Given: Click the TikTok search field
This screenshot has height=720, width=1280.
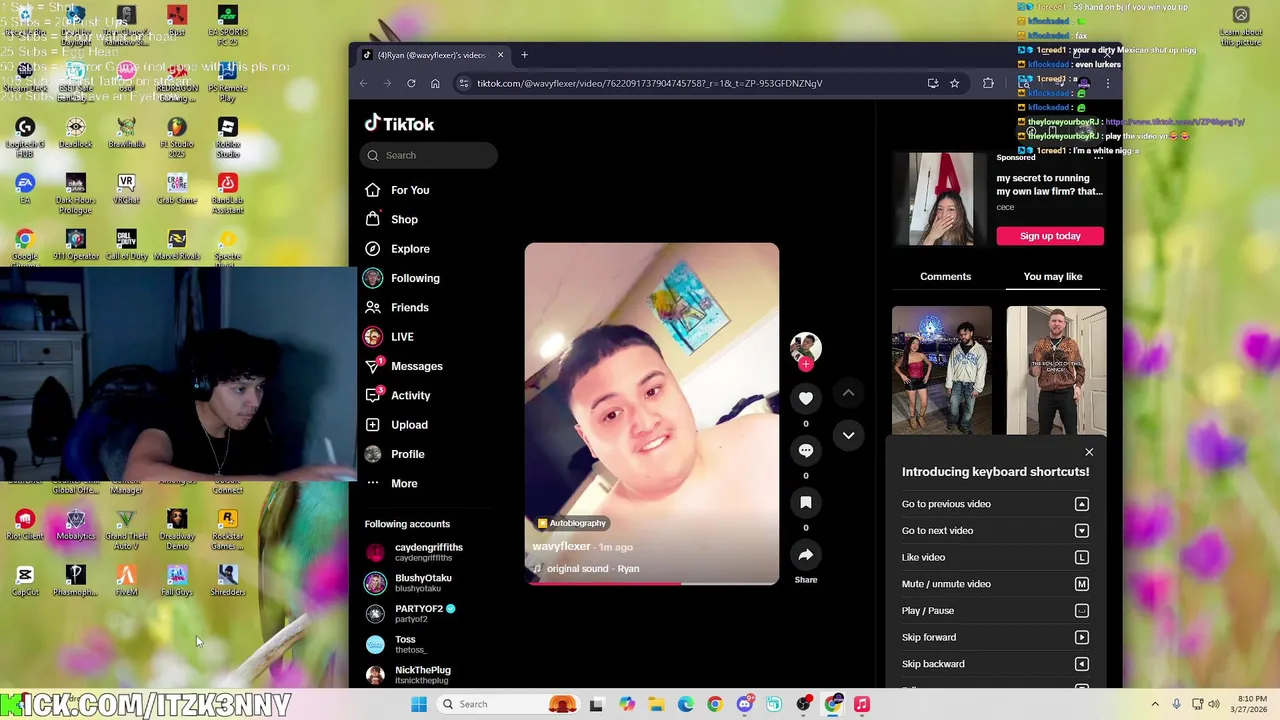Looking at the screenshot, I should (429, 155).
